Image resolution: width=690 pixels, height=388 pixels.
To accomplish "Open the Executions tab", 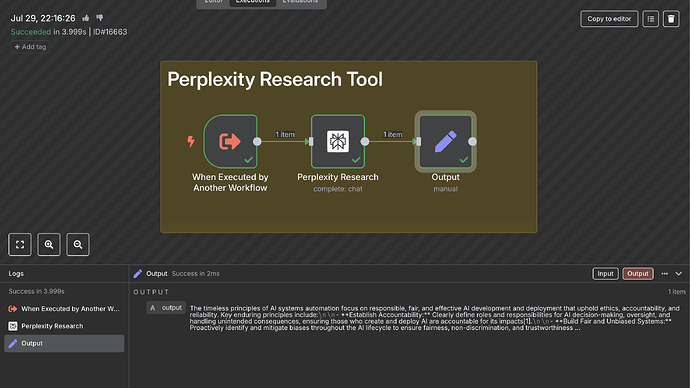I will pyautogui.click(x=253, y=3).
